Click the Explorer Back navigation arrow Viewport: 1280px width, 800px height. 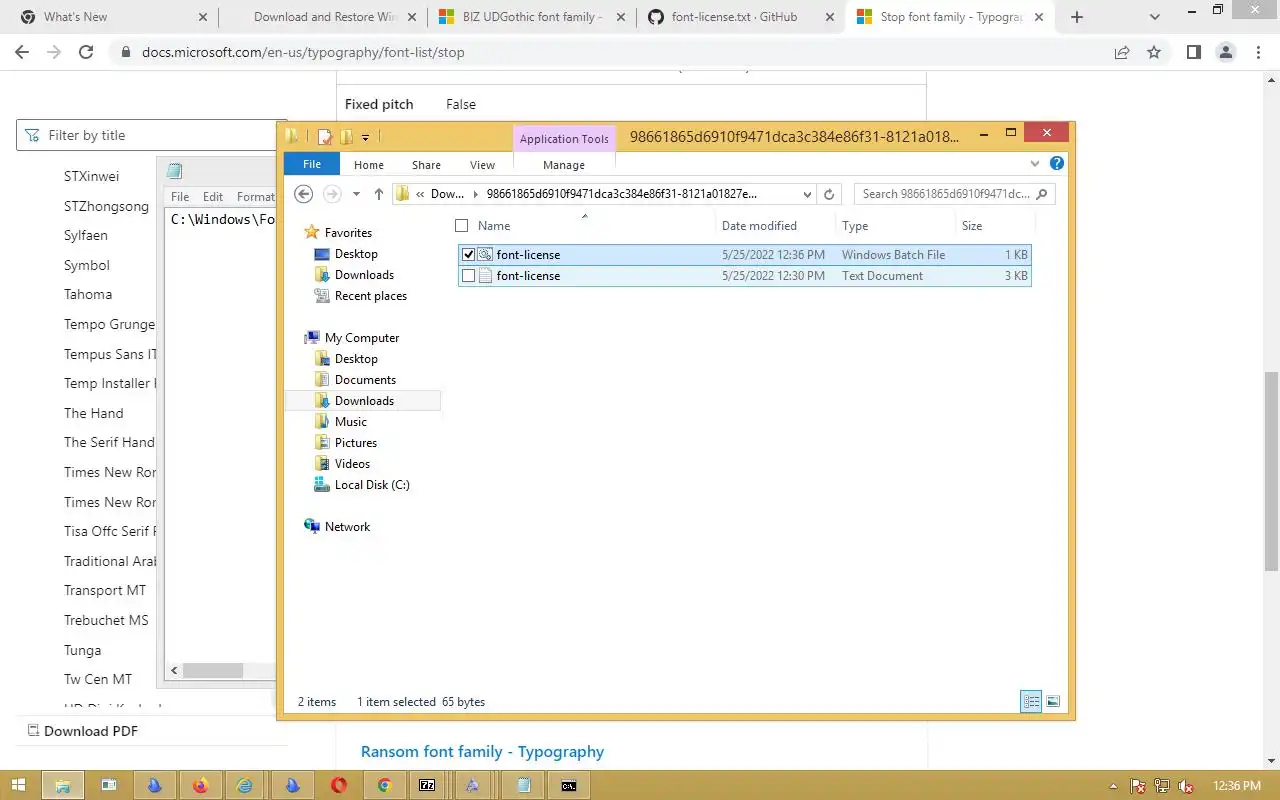coord(304,194)
